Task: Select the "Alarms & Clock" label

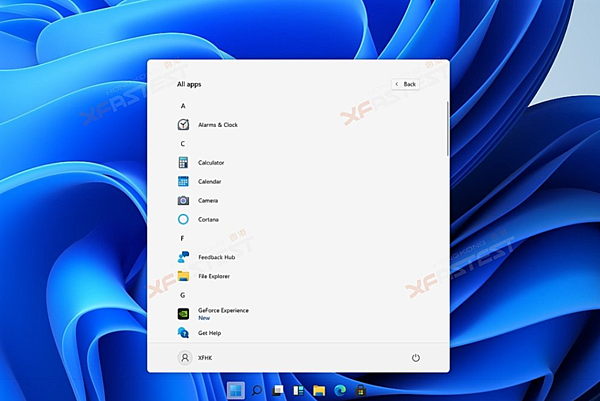Action: 218,125
